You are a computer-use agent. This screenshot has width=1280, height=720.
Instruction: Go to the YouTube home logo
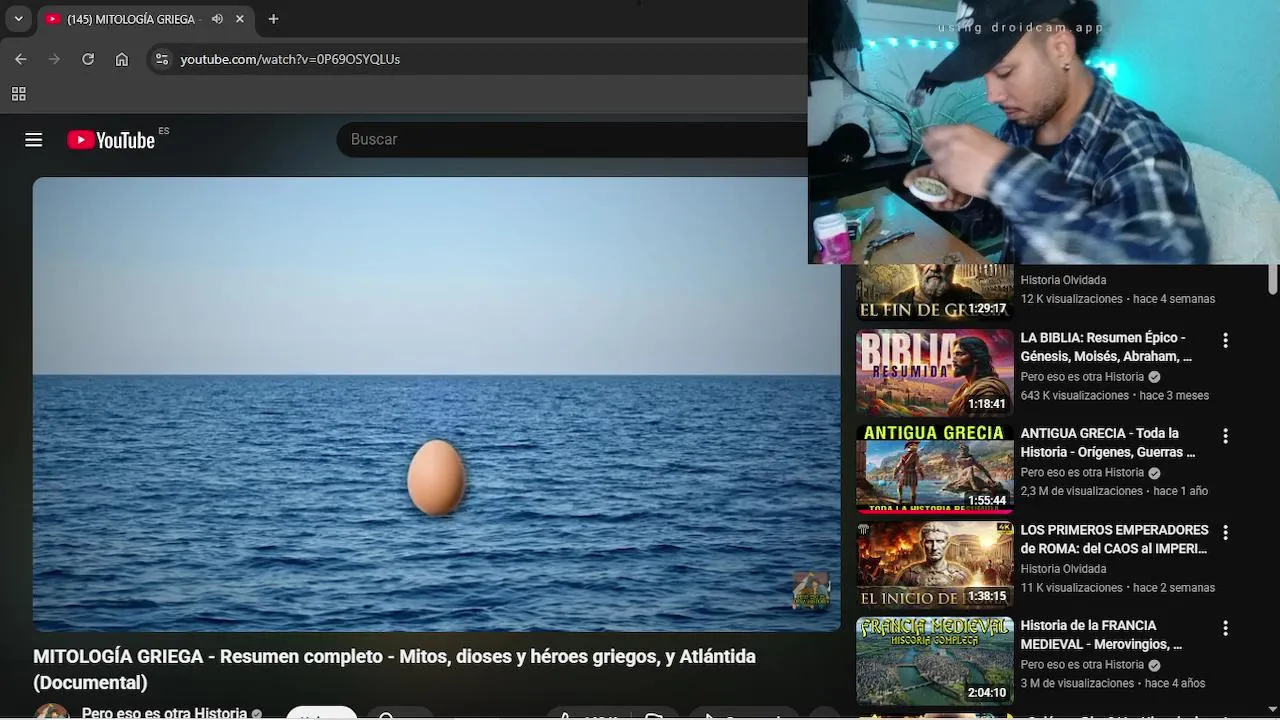(111, 140)
